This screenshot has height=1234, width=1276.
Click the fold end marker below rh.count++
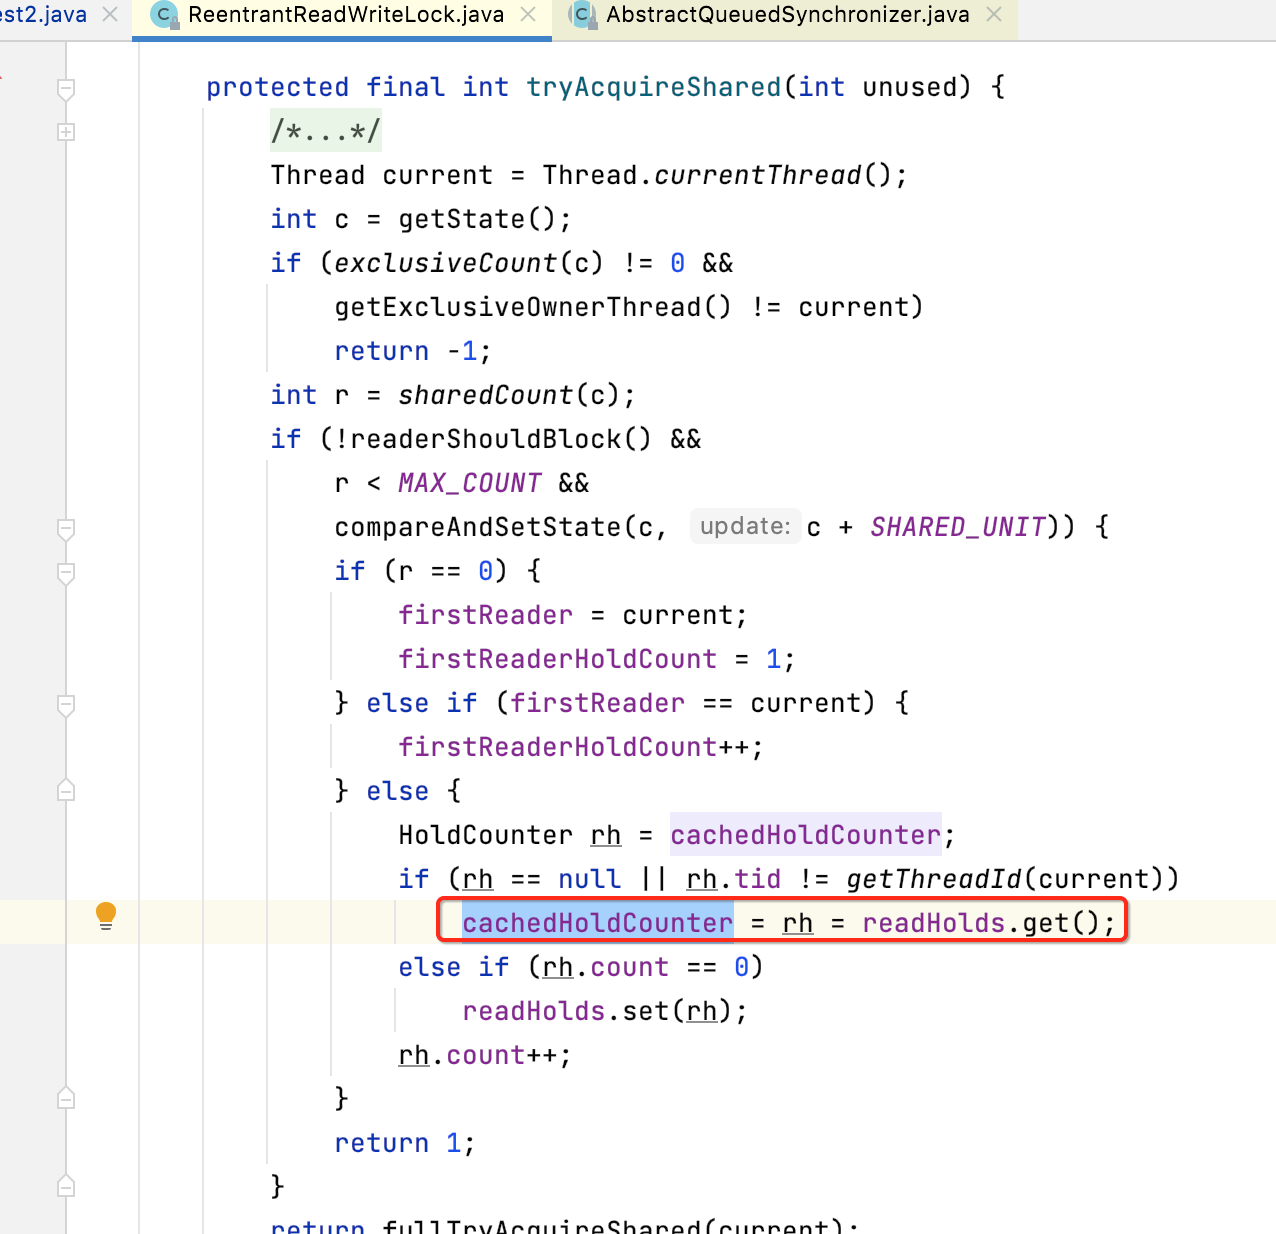tap(66, 1098)
